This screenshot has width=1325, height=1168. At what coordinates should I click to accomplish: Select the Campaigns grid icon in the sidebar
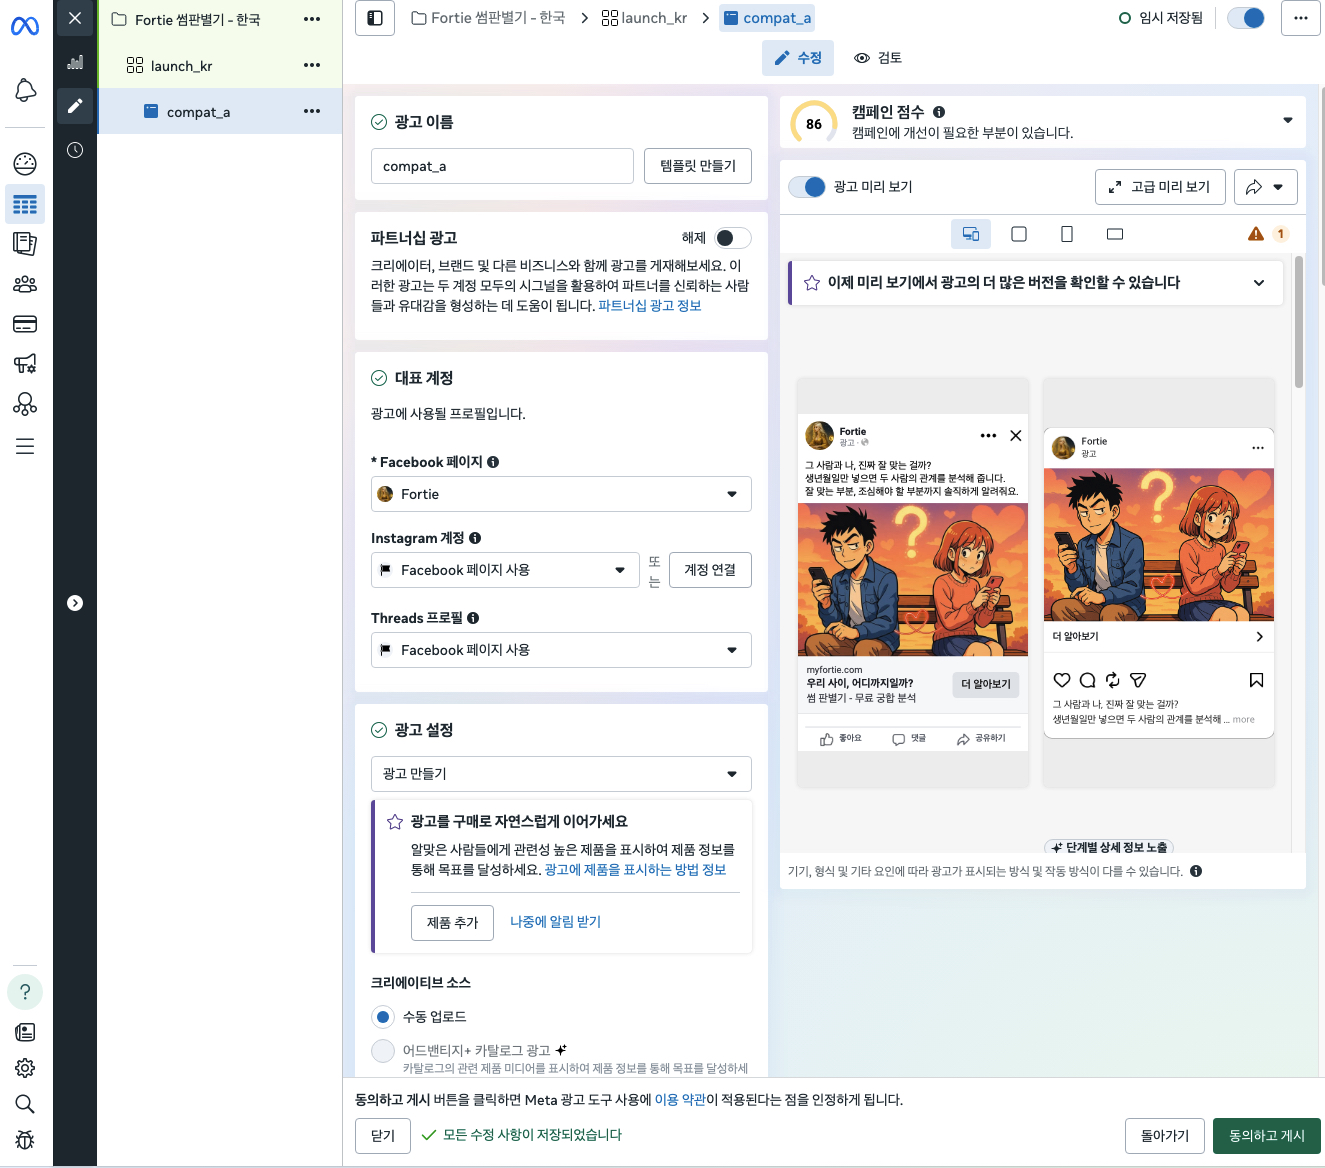tap(25, 204)
